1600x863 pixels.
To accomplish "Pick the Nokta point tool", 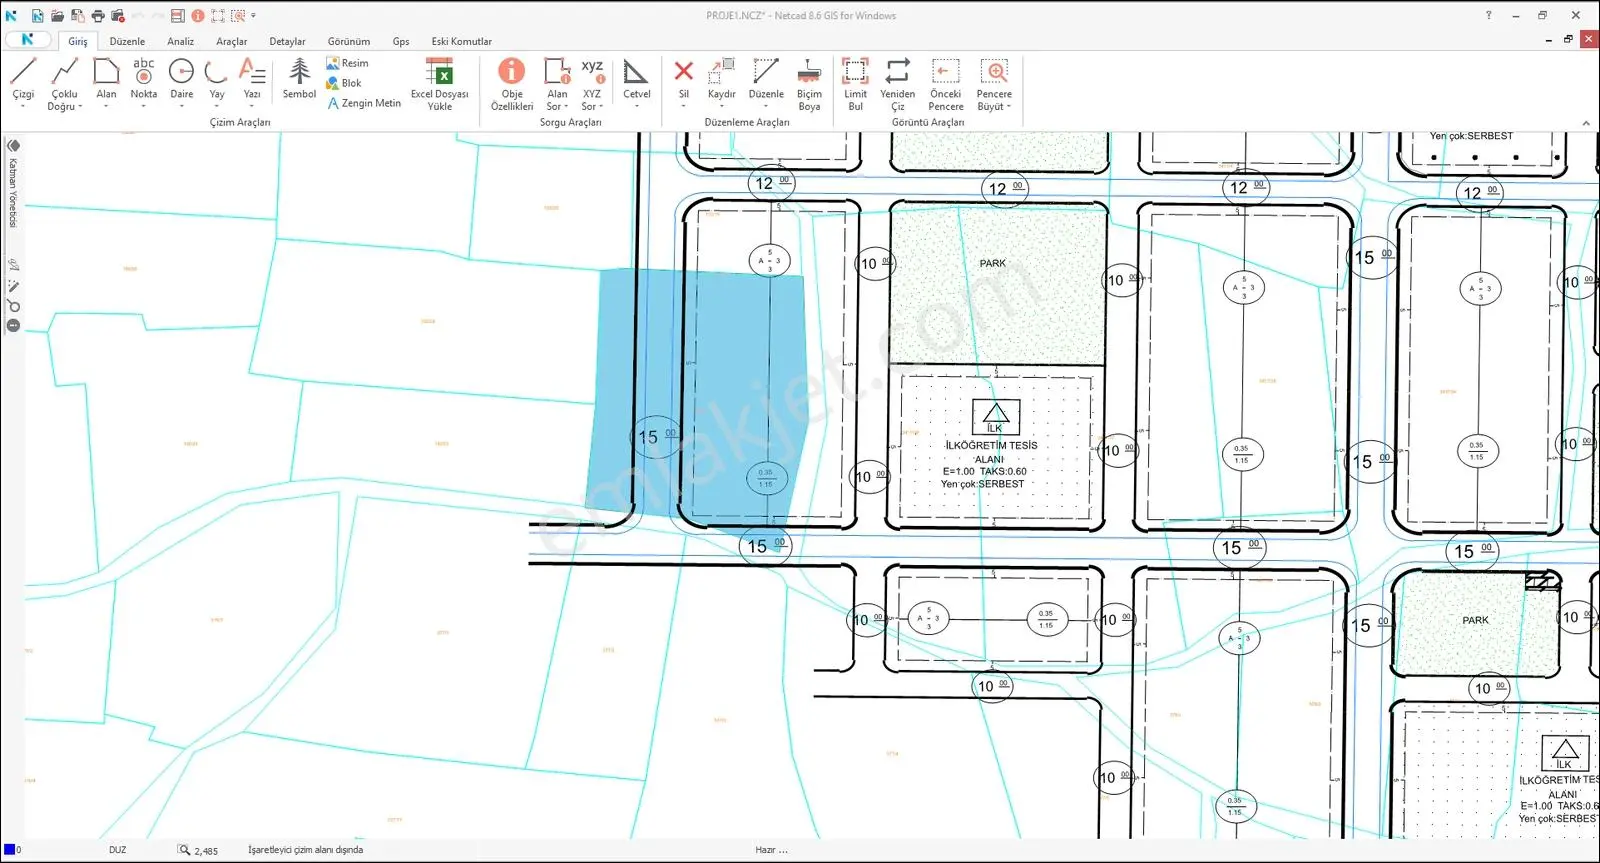I will tap(144, 80).
